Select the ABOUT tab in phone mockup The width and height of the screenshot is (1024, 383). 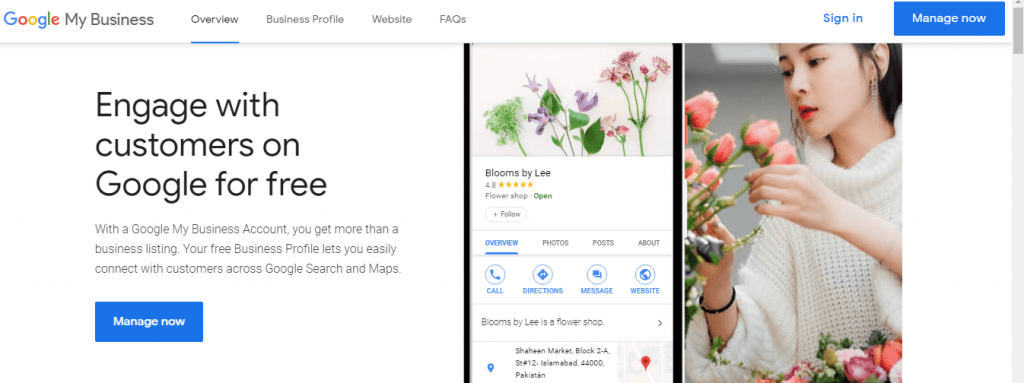tap(648, 243)
